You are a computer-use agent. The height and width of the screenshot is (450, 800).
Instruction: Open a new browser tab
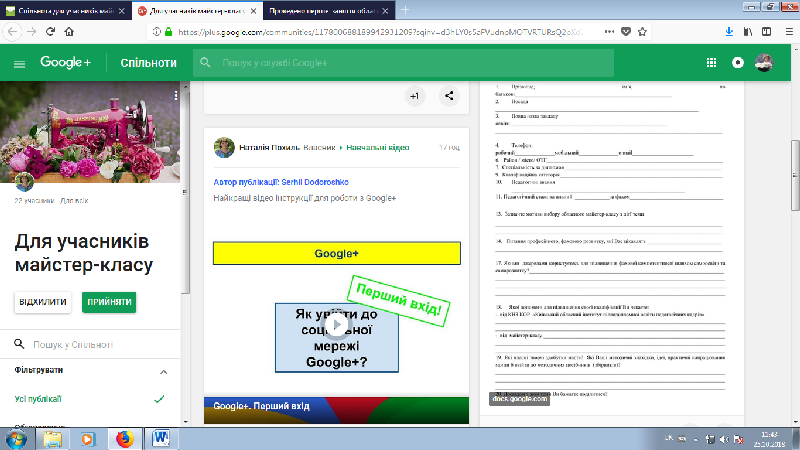[x=405, y=10]
